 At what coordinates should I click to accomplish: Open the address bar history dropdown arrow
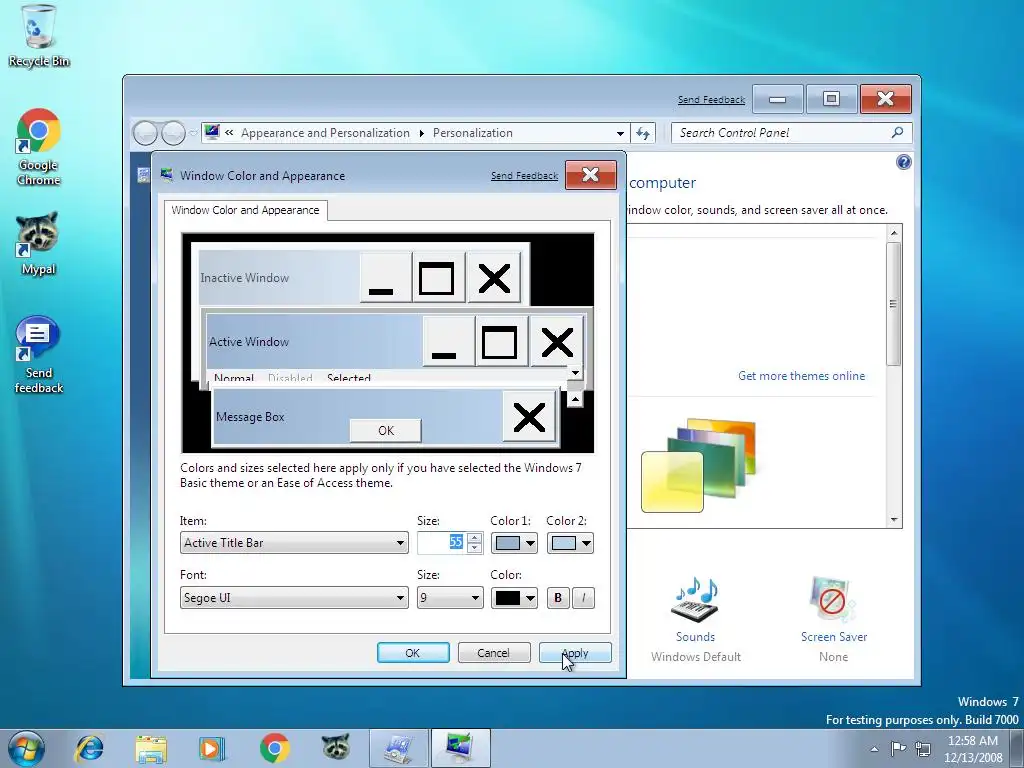tap(620, 133)
